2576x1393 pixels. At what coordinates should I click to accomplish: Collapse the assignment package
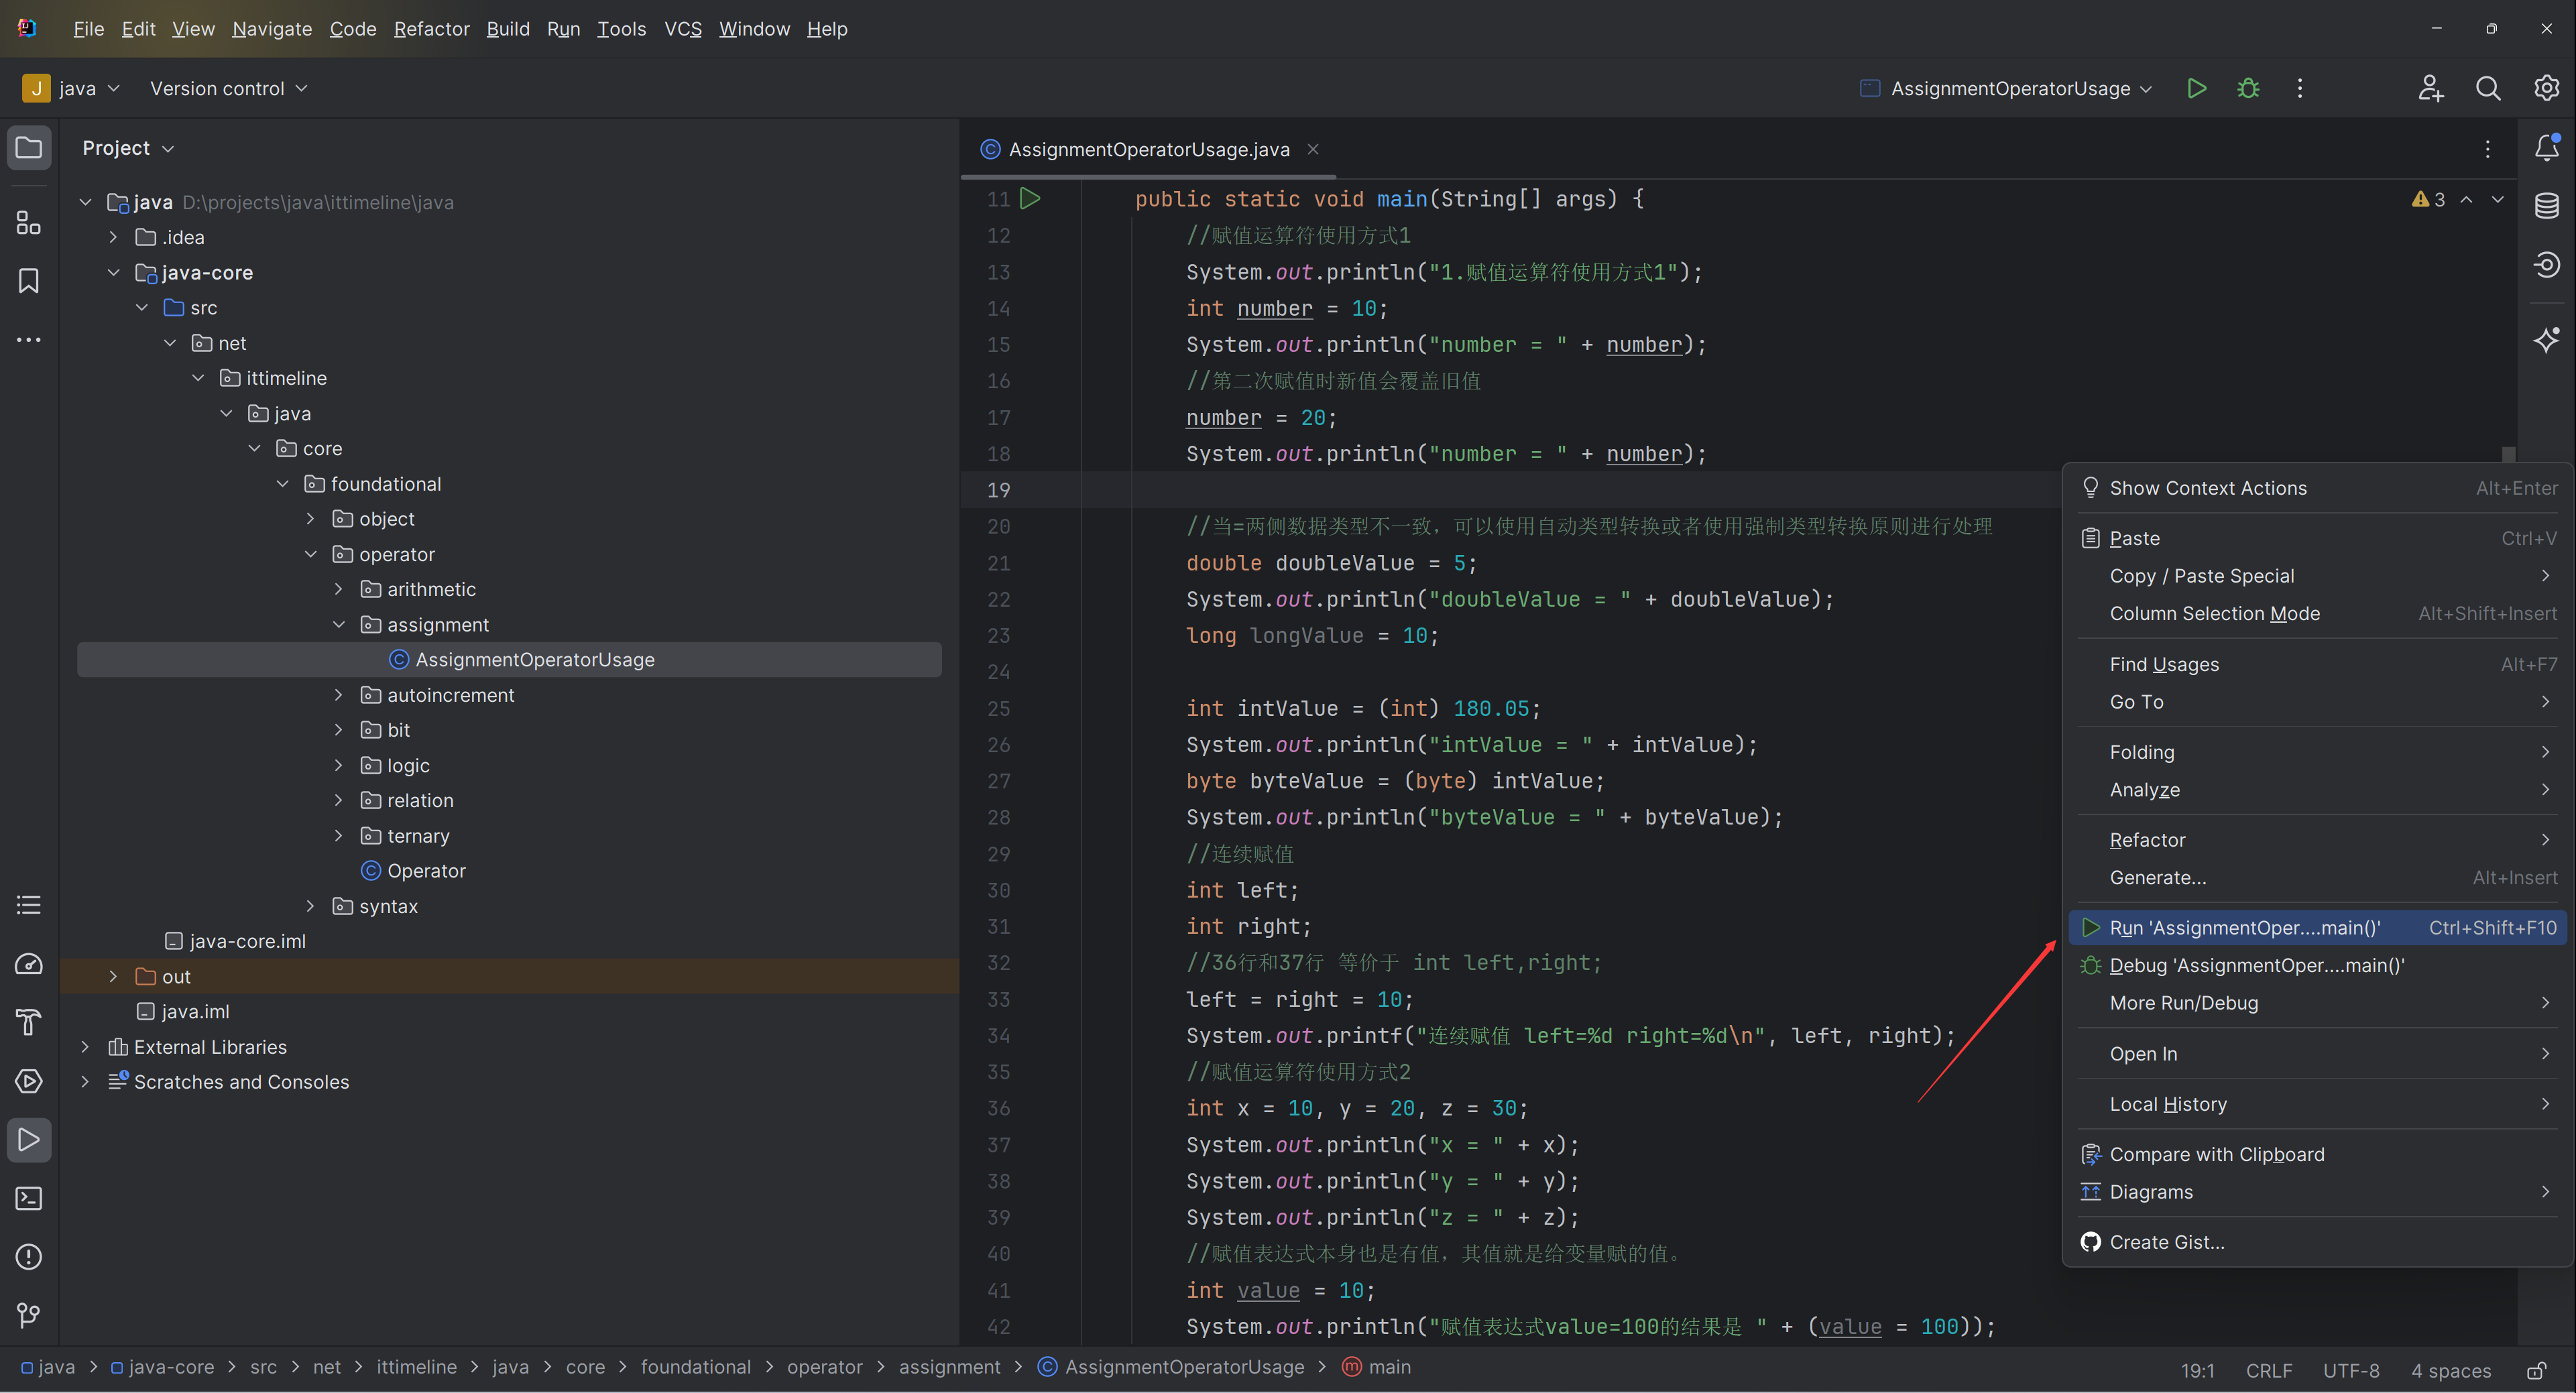[x=338, y=624]
